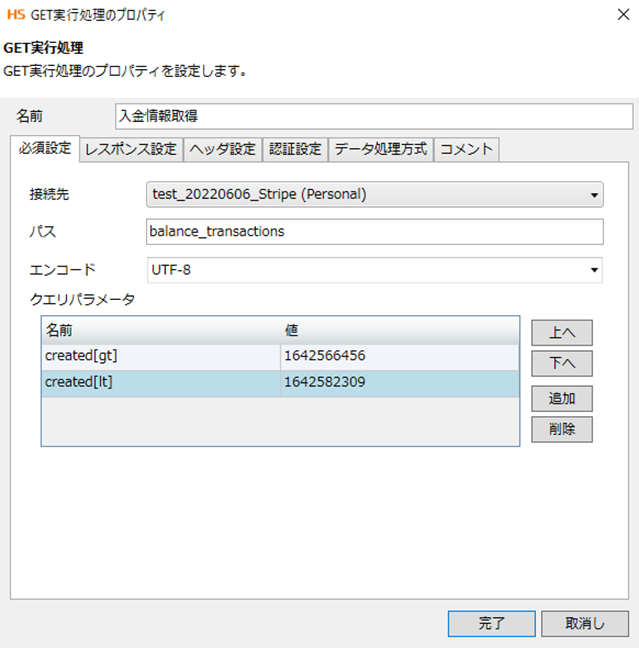Select the データ処理方式 tab
The image size is (639, 648).
tap(380, 150)
